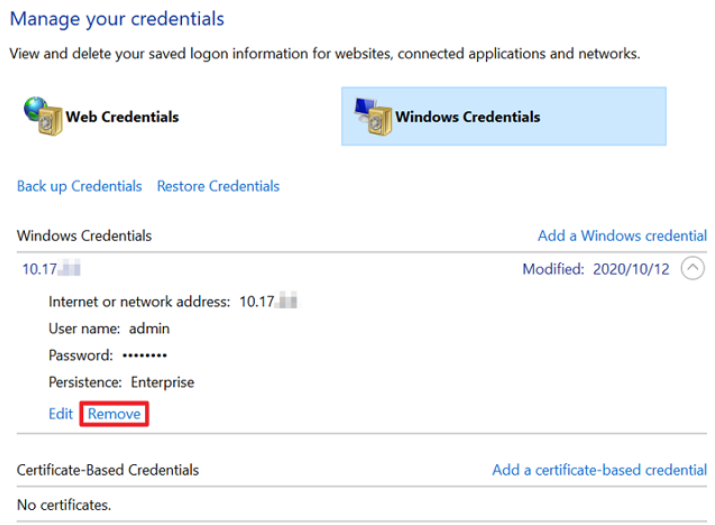Remove the saved 10.17 credential
The height and width of the screenshot is (525, 715).
click(114, 414)
